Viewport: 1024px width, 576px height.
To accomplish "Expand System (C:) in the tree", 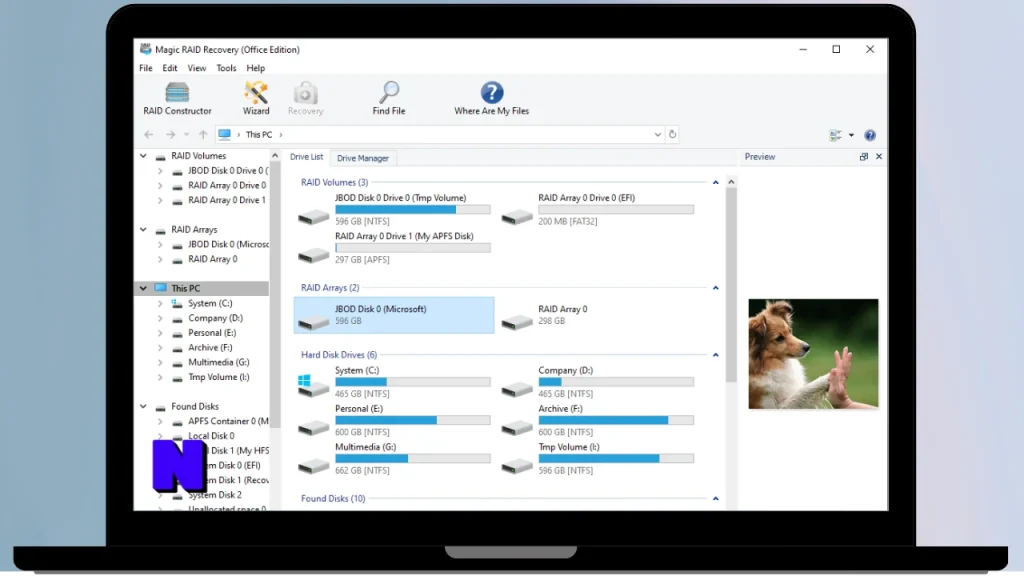I will (x=160, y=304).
